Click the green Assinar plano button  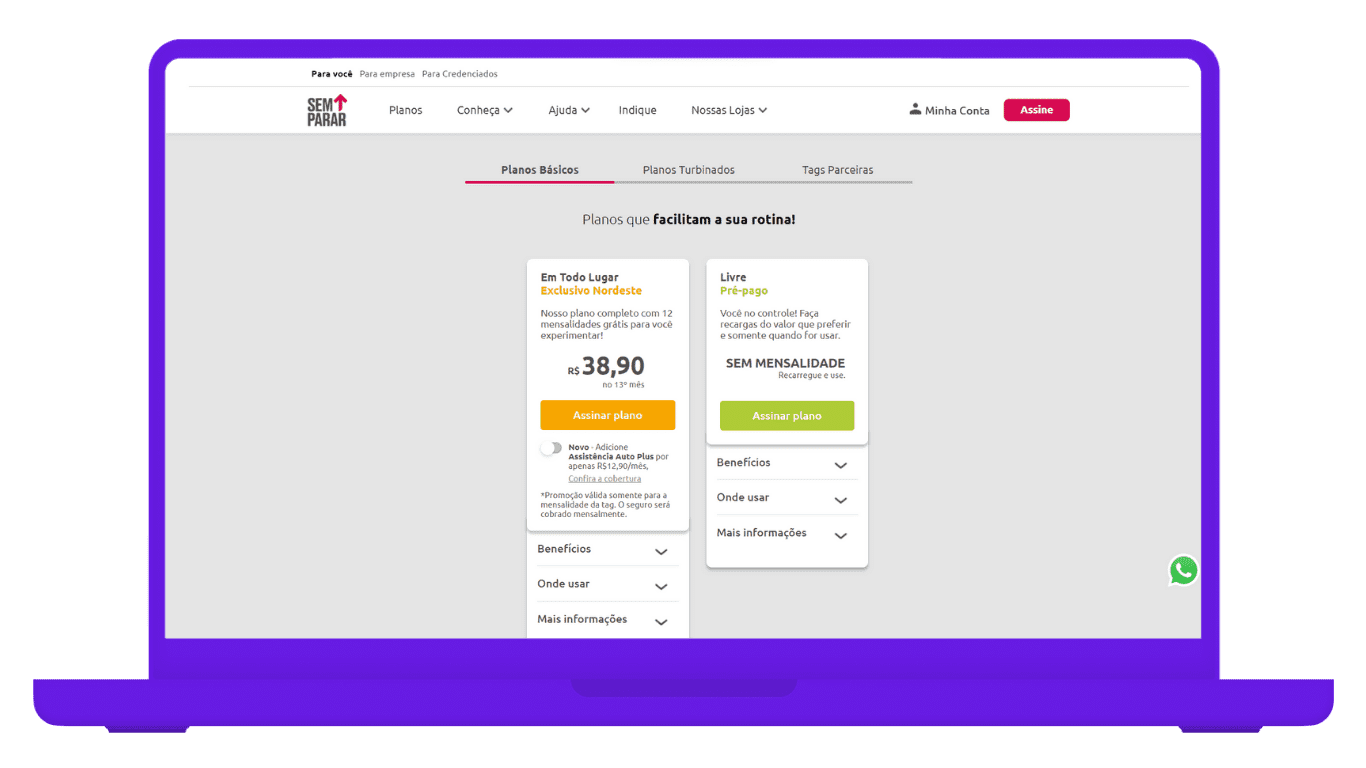(786, 416)
